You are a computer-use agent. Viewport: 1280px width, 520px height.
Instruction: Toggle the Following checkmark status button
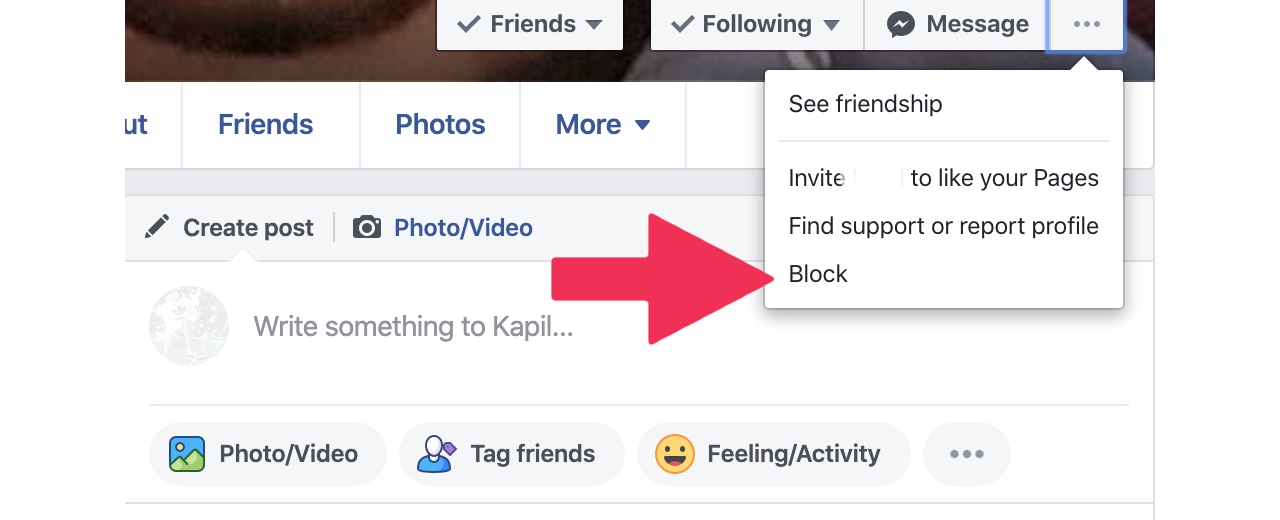pos(757,24)
